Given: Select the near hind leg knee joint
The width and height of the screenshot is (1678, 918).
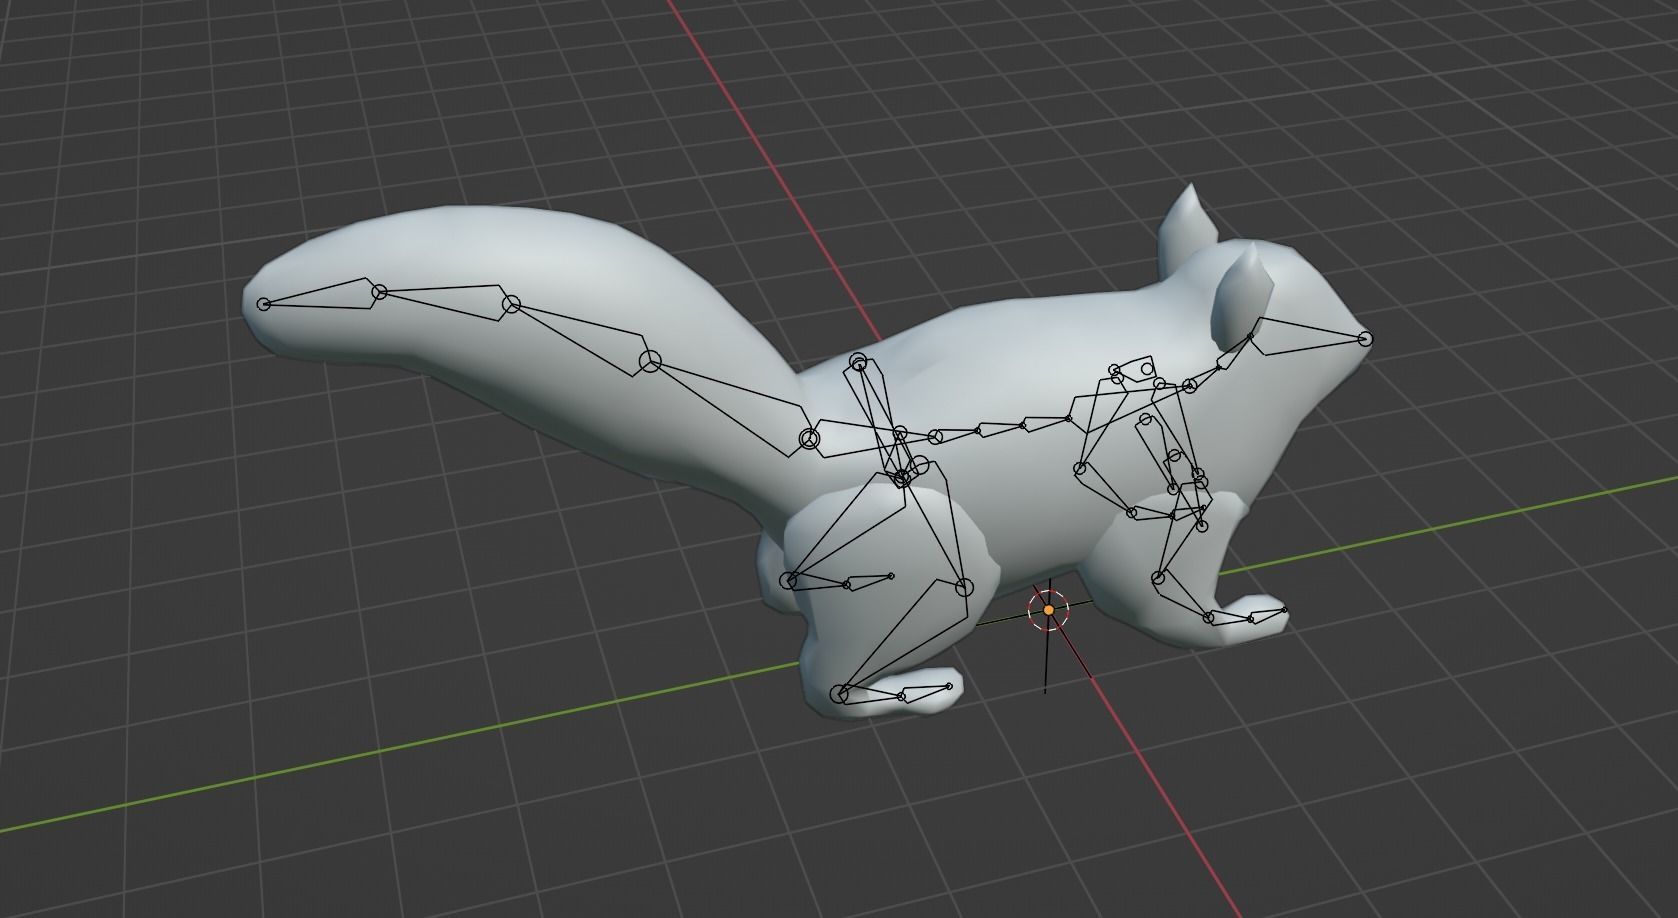Looking at the screenshot, I should [964, 587].
